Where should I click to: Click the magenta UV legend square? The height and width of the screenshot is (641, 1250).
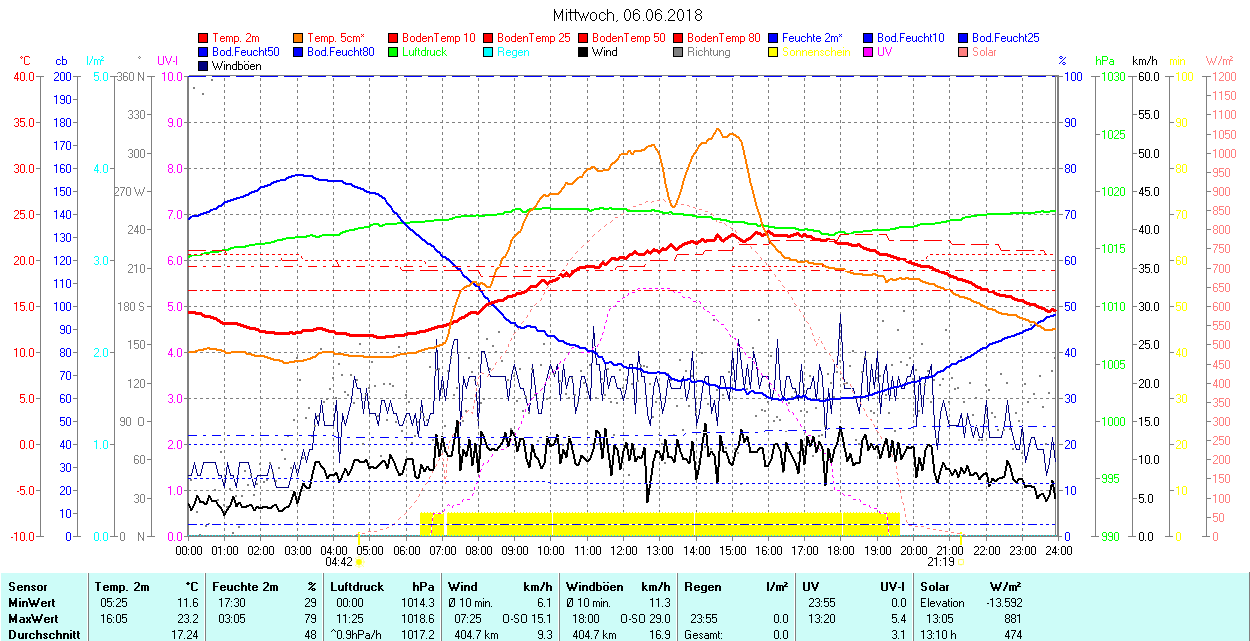(x=869, y=52)
